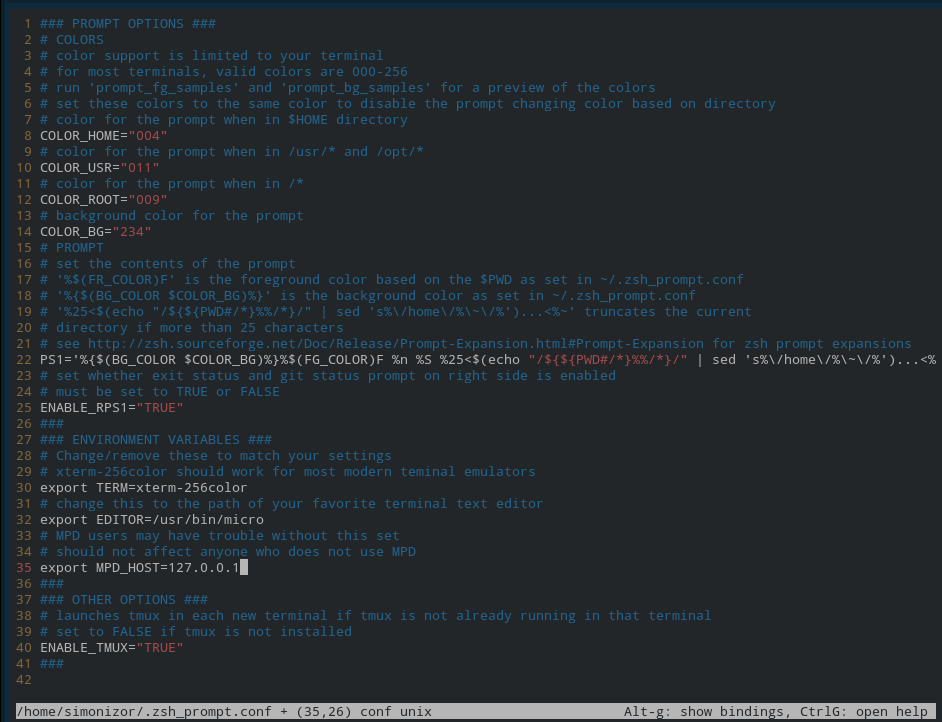This screenshot has width=942, height=722.
Task: Click the ENVIRONMENT VARIABLES section header
Action: (x=155, y=439)
